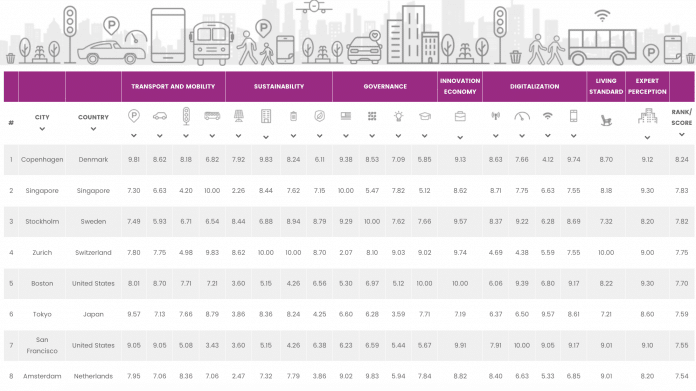The width and height of the screenshot is (696, 391).
Task: Select the Innovation Economy header
Action: point(460,87)
